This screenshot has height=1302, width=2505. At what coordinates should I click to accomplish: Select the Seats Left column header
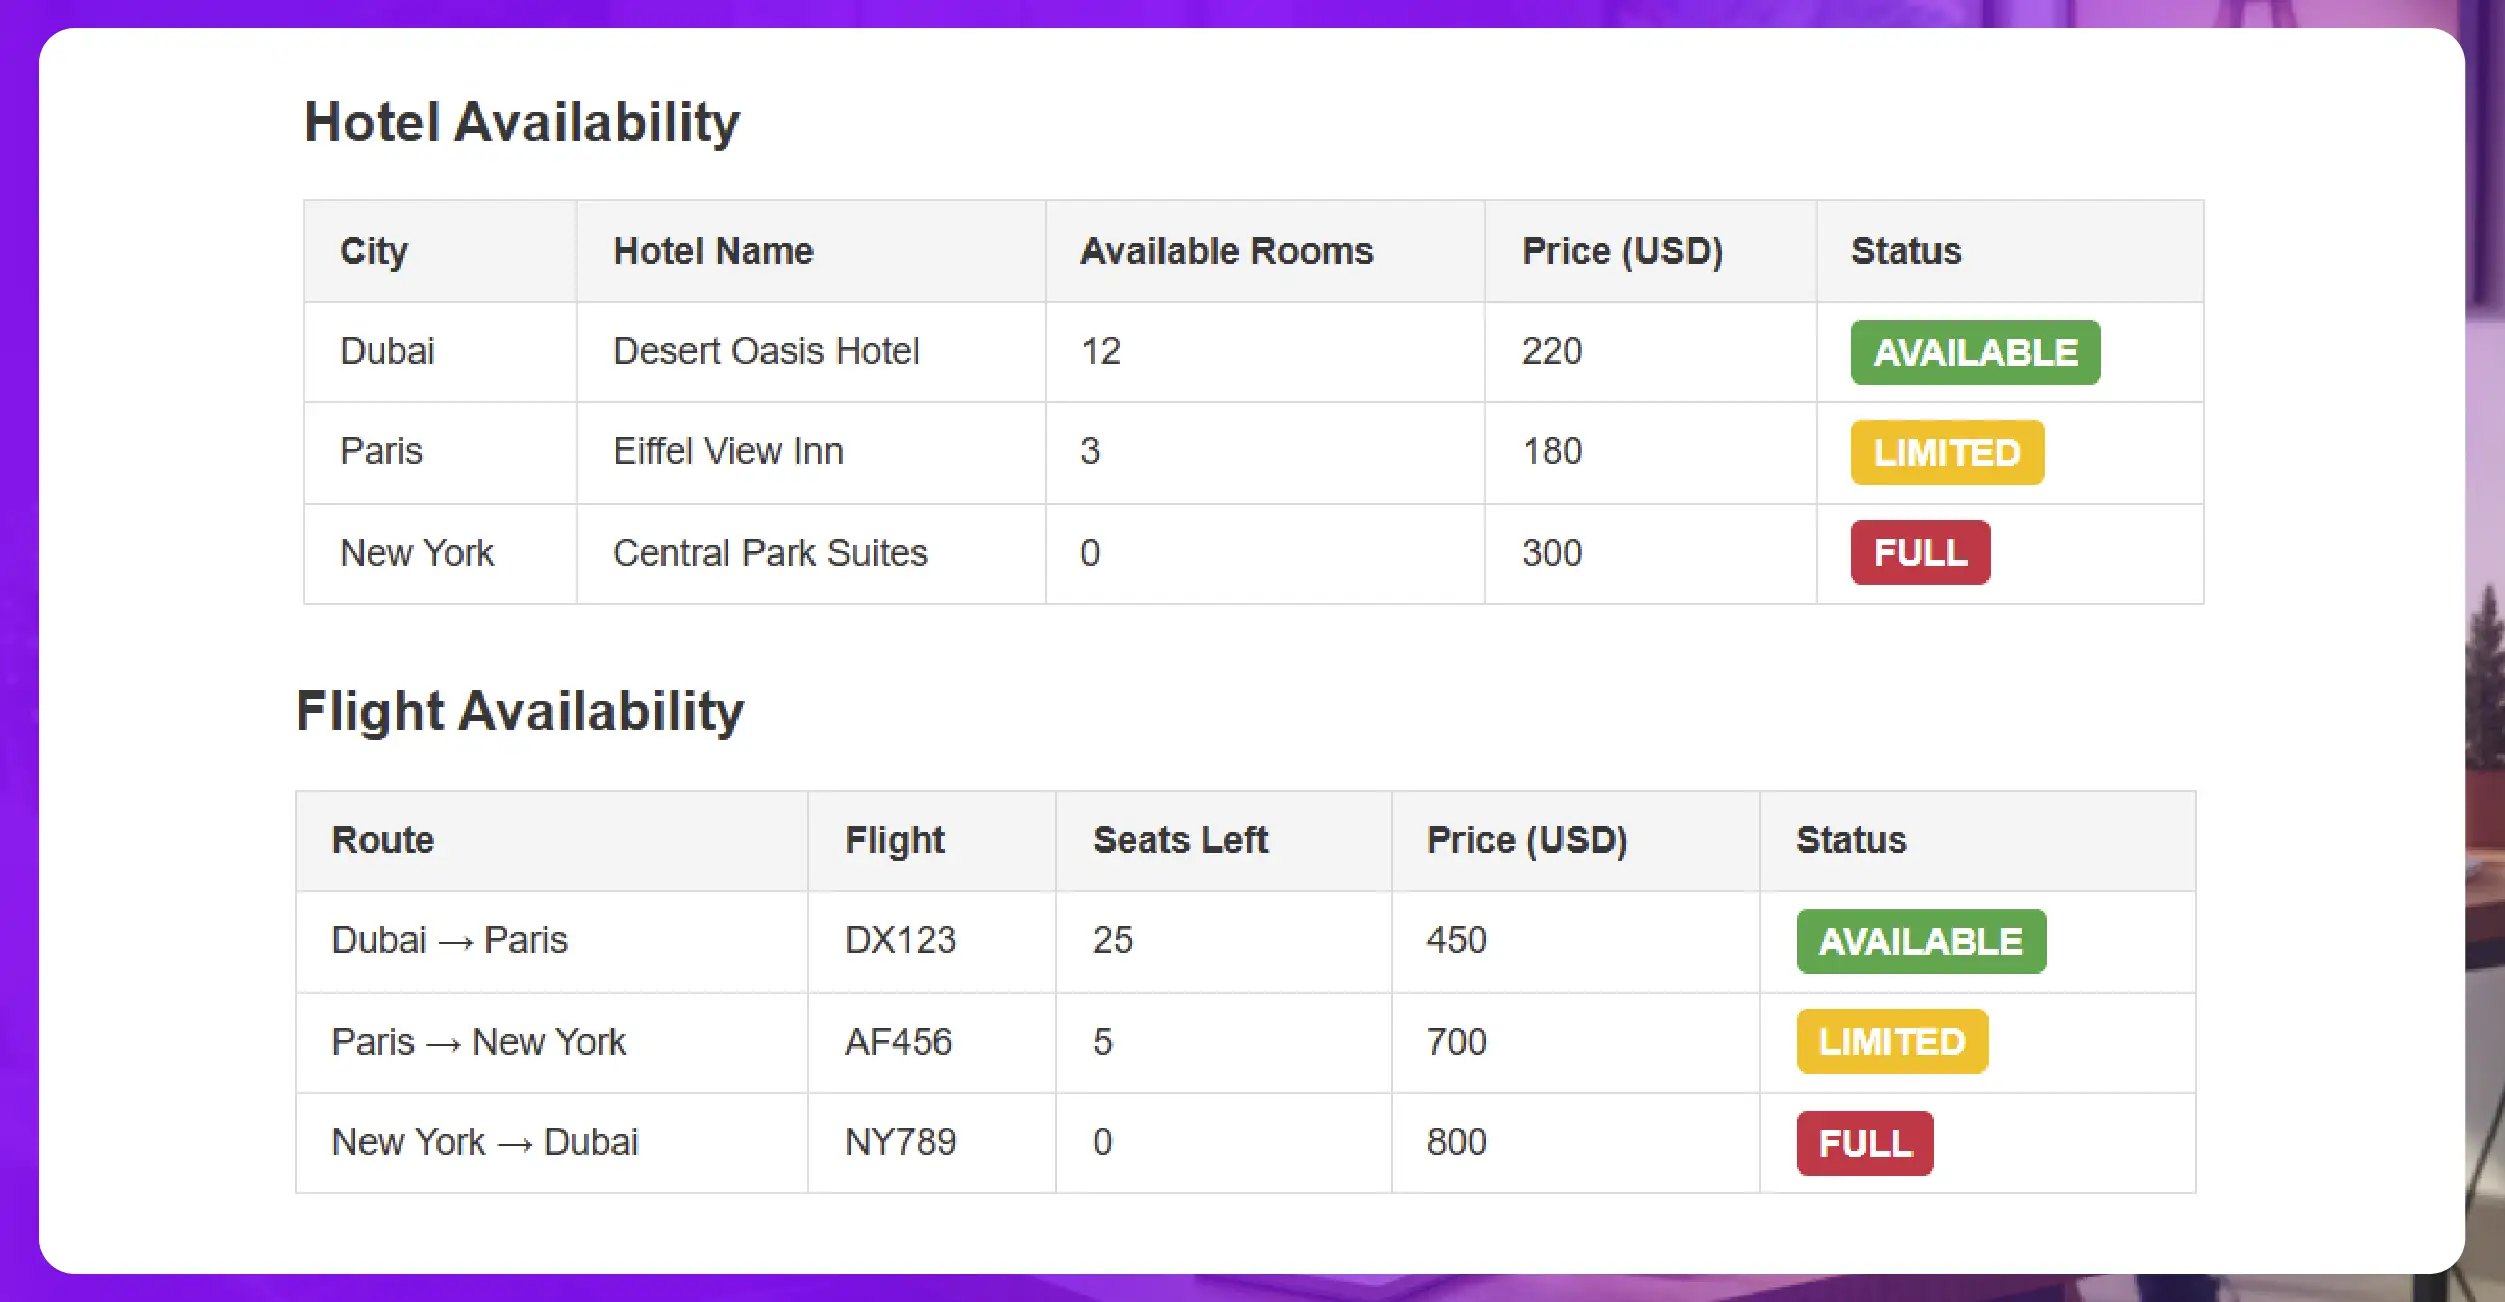click(1180, 840)
